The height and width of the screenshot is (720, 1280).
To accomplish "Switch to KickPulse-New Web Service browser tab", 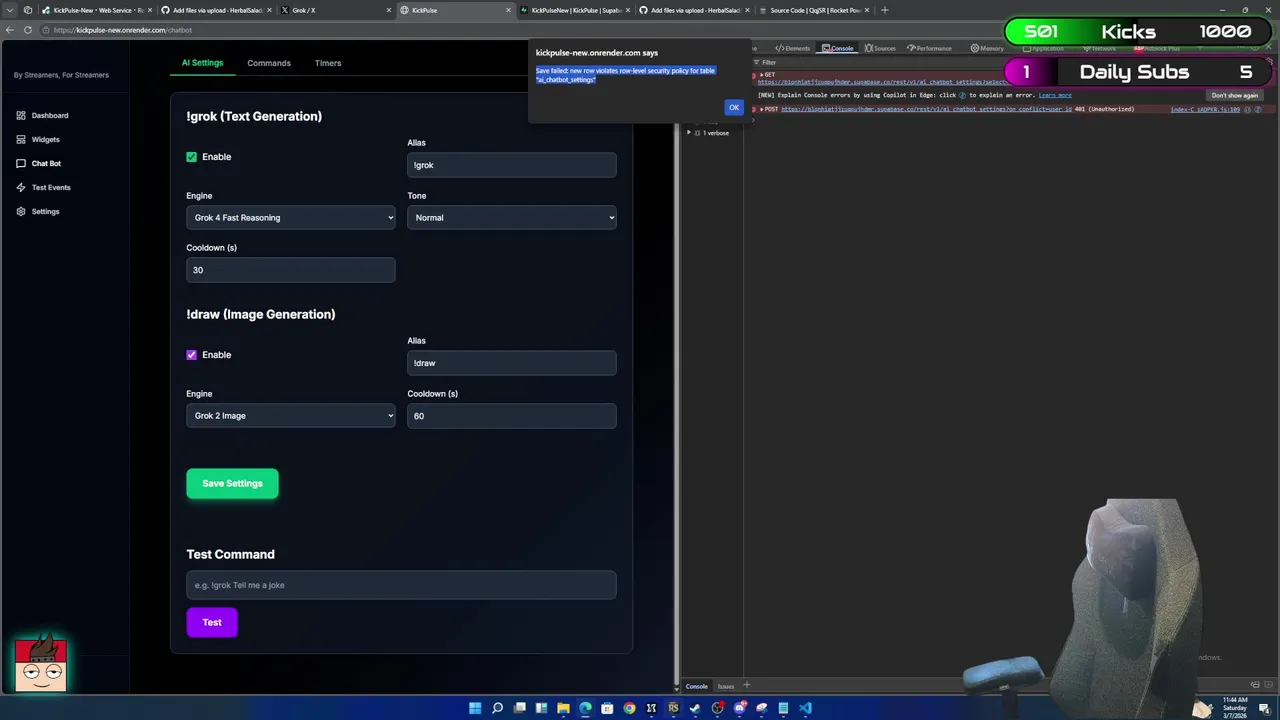I will pos(98,10).
